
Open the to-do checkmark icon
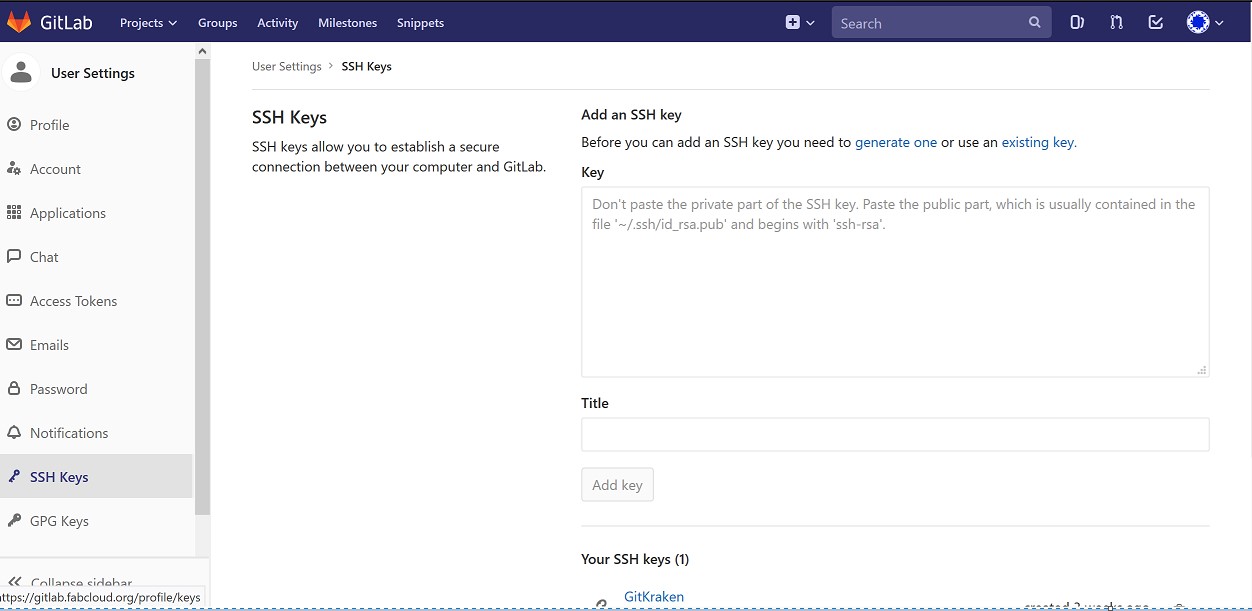coord(1156,22)
